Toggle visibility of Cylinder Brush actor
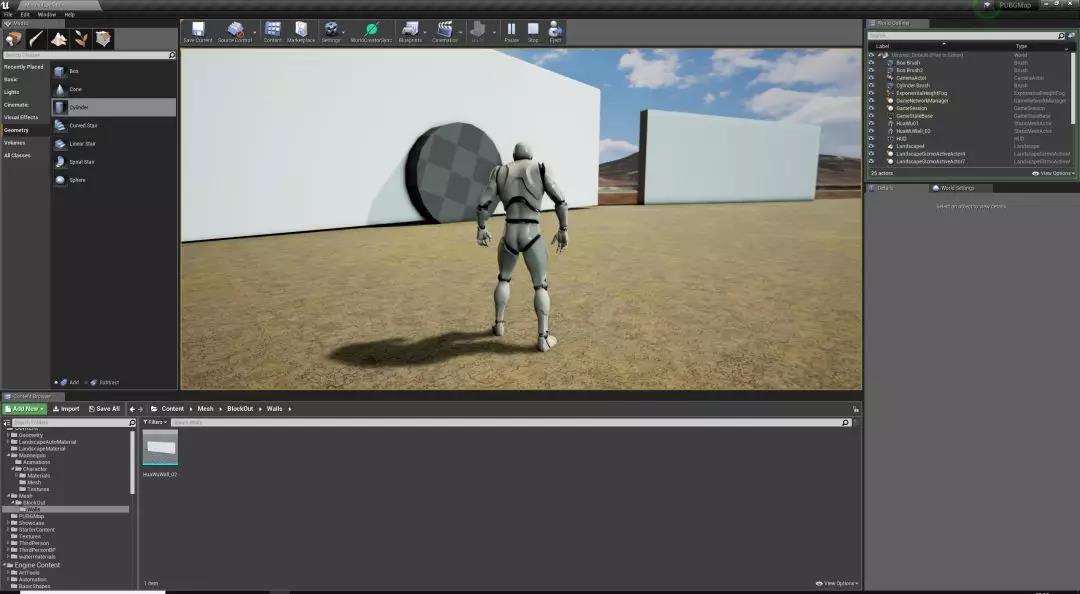 (871, 85)
